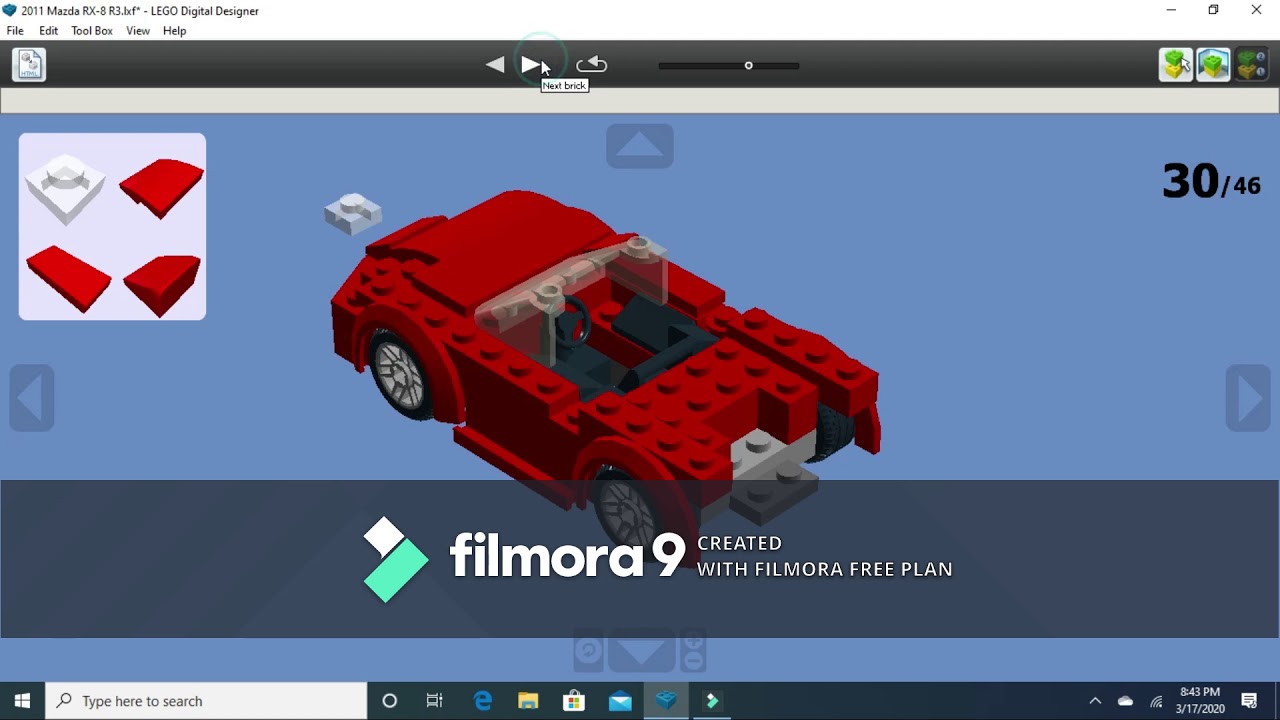
Task: Open Windows Start menu
Action: pos(22,701)
